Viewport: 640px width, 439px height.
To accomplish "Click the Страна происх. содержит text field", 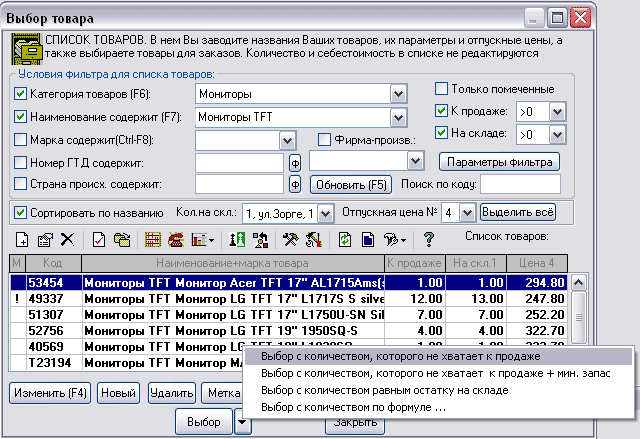I will pos(239,184).
